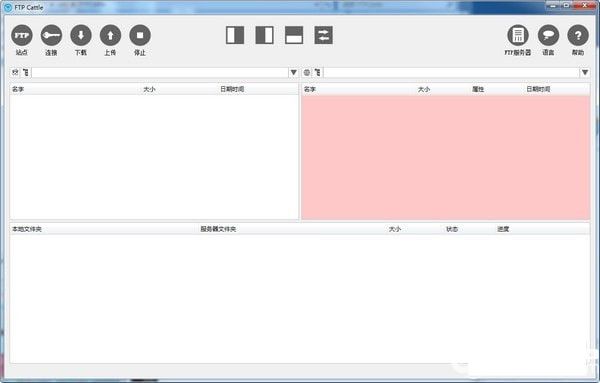
Task: Open the FTP site manager (站点)
Action: pyautogui.click(x=22, y=36)
